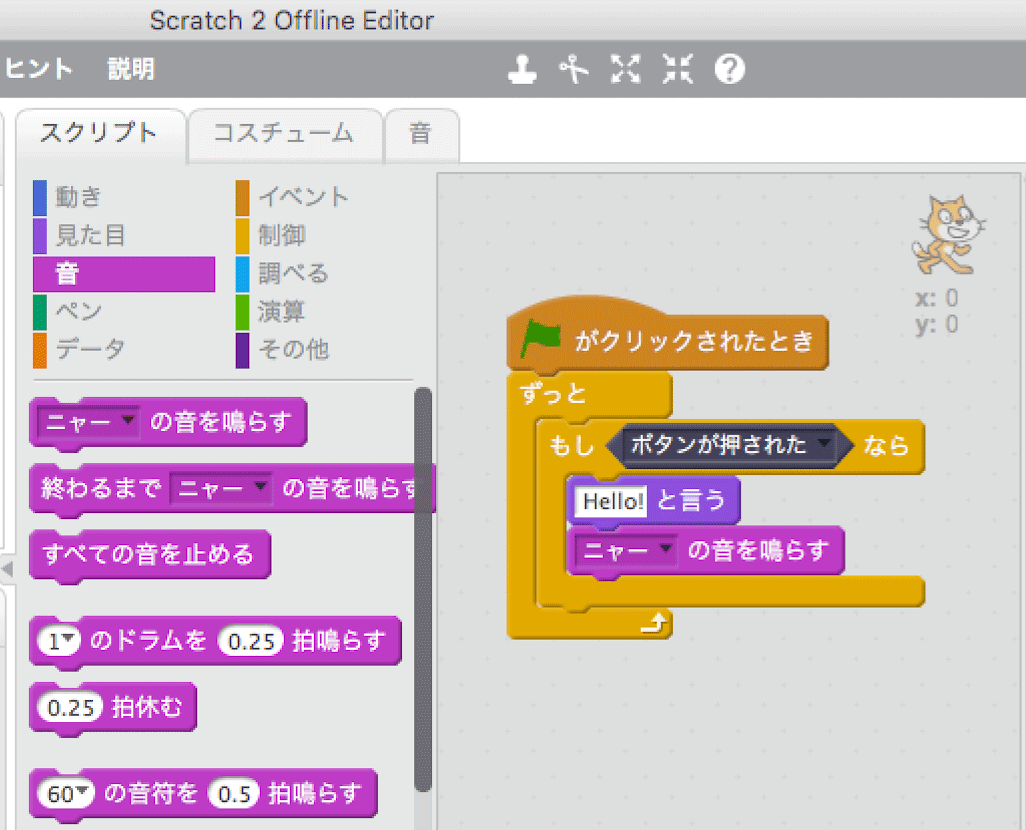Click the collapse arrow on left pane edge

(7, 568)
